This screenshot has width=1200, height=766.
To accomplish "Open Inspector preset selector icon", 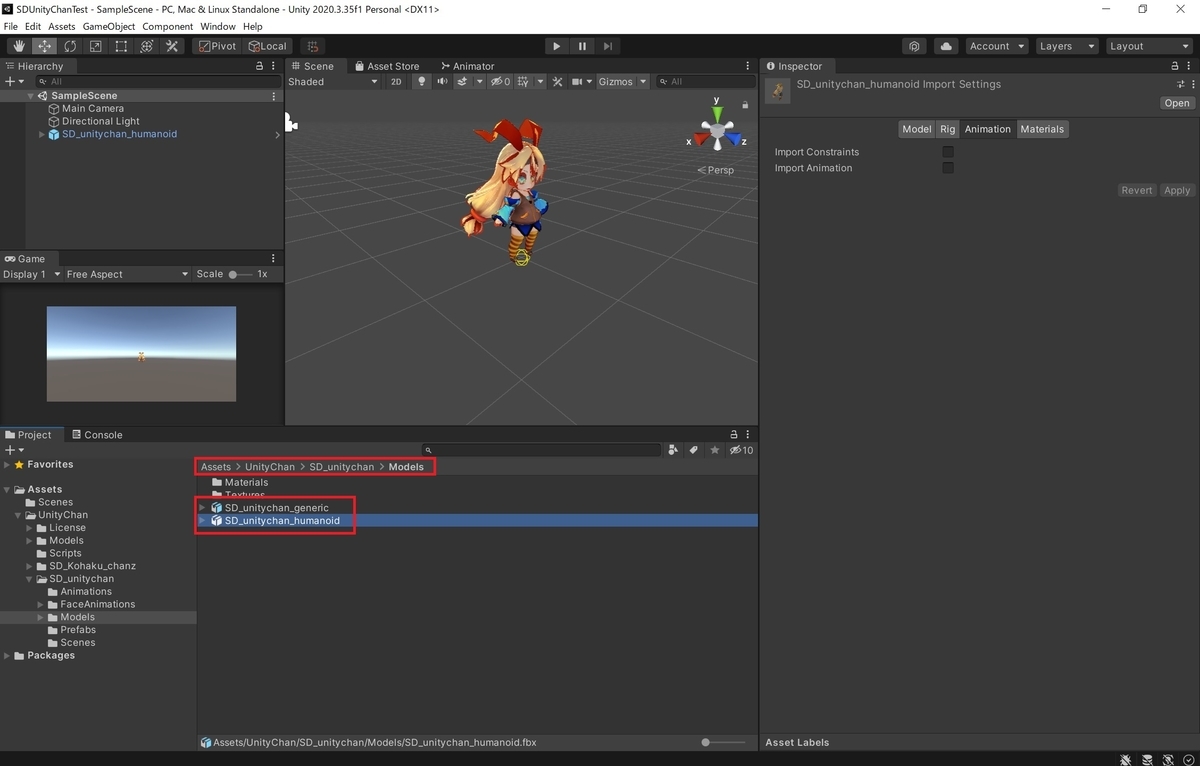I will [x=1180, y=85].
